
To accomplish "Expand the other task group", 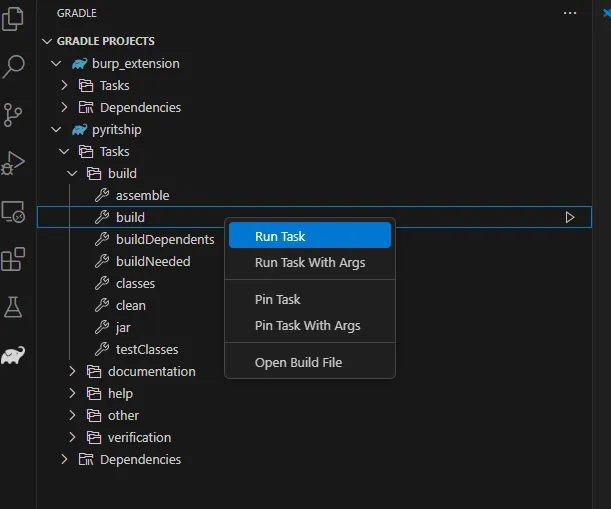I will (72, 415).
